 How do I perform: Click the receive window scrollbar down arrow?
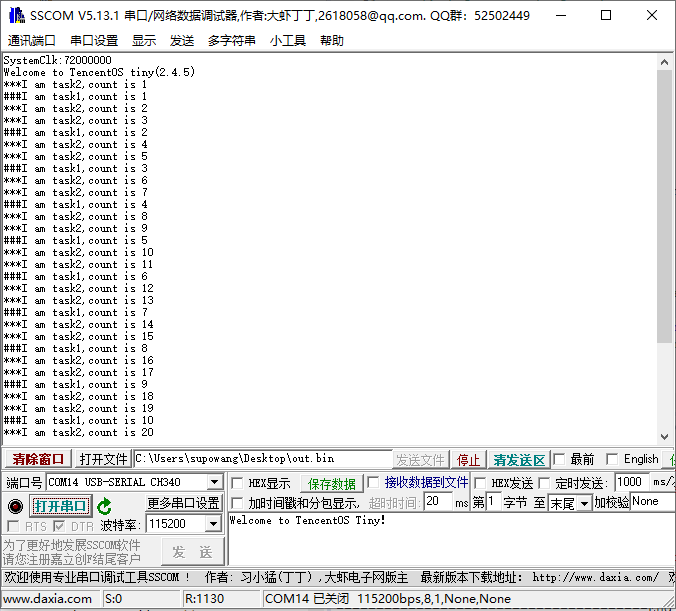[x=664, y=437]
